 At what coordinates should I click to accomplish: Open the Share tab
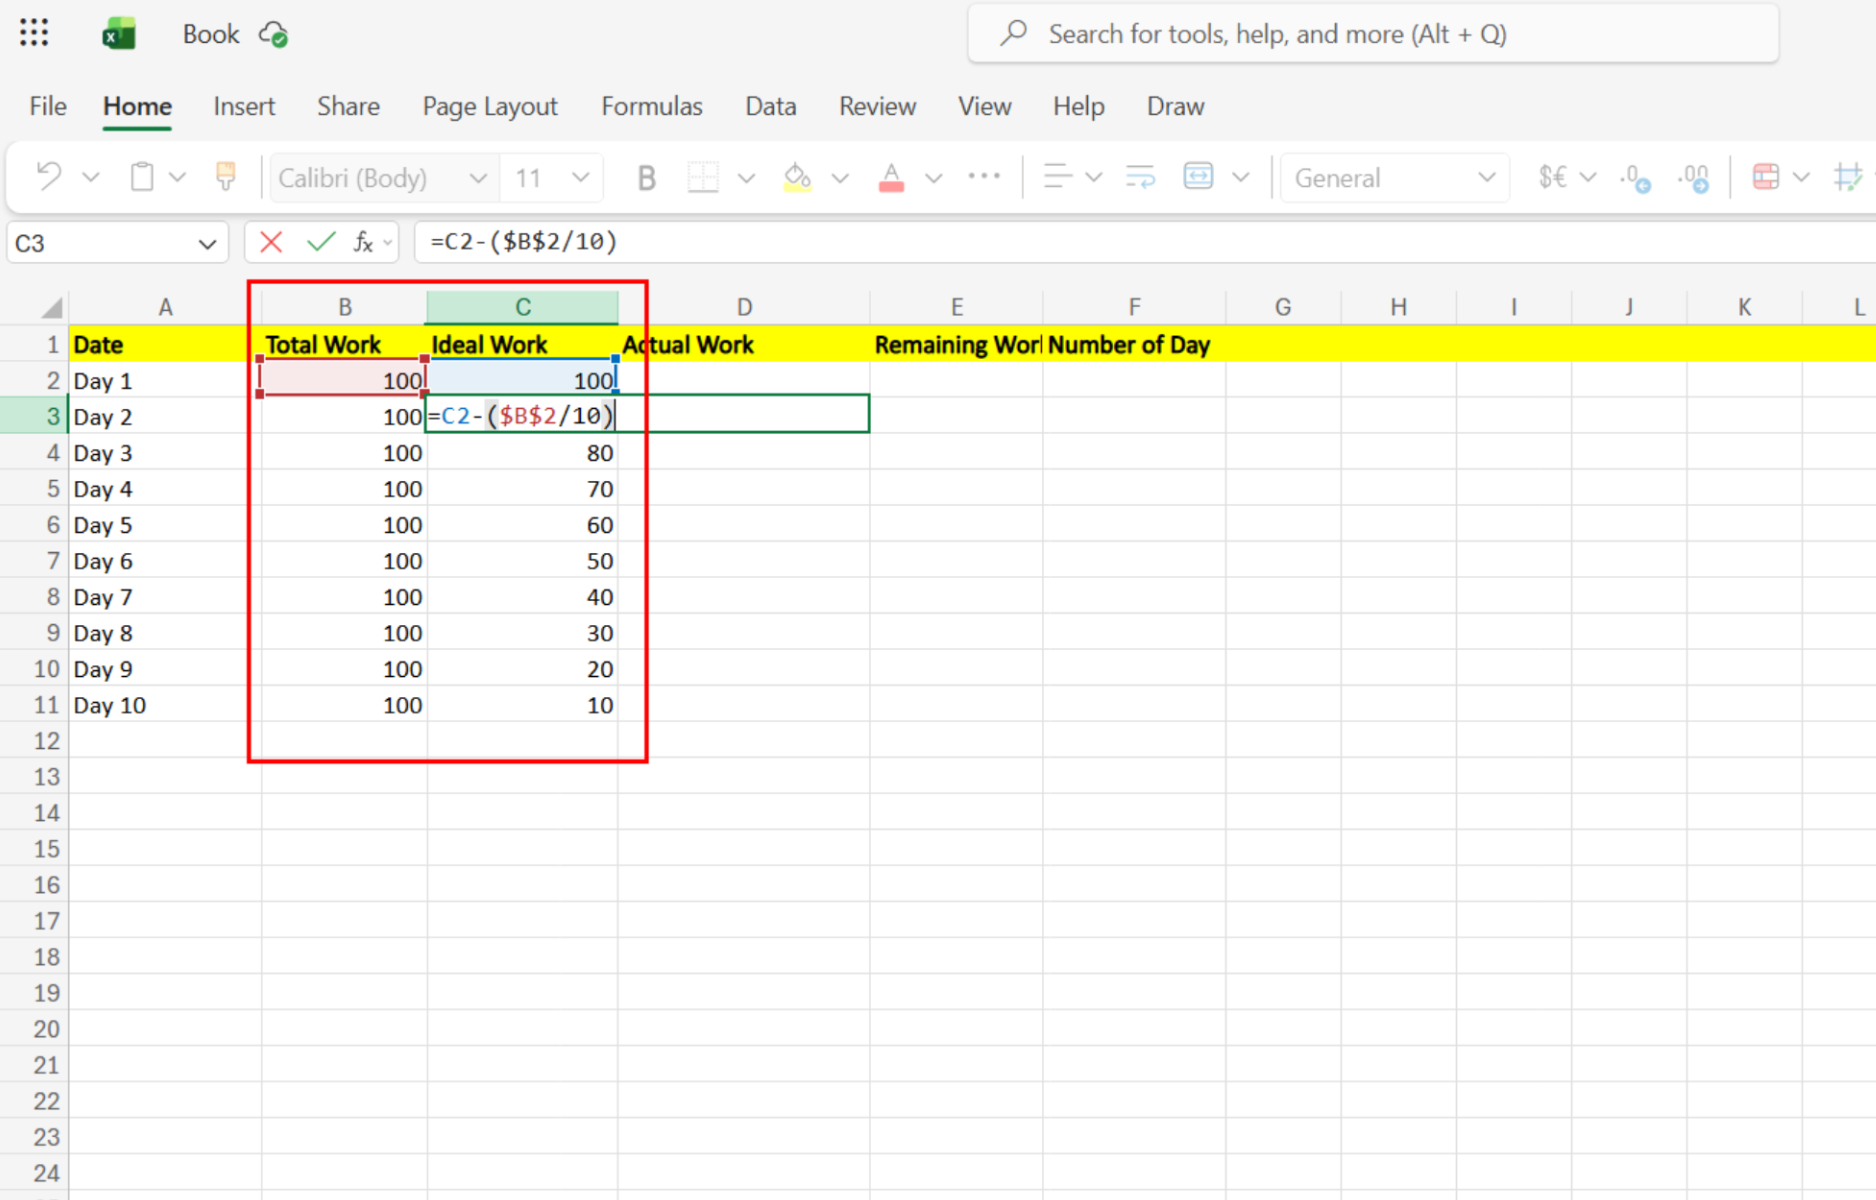(x=348, y=106)
